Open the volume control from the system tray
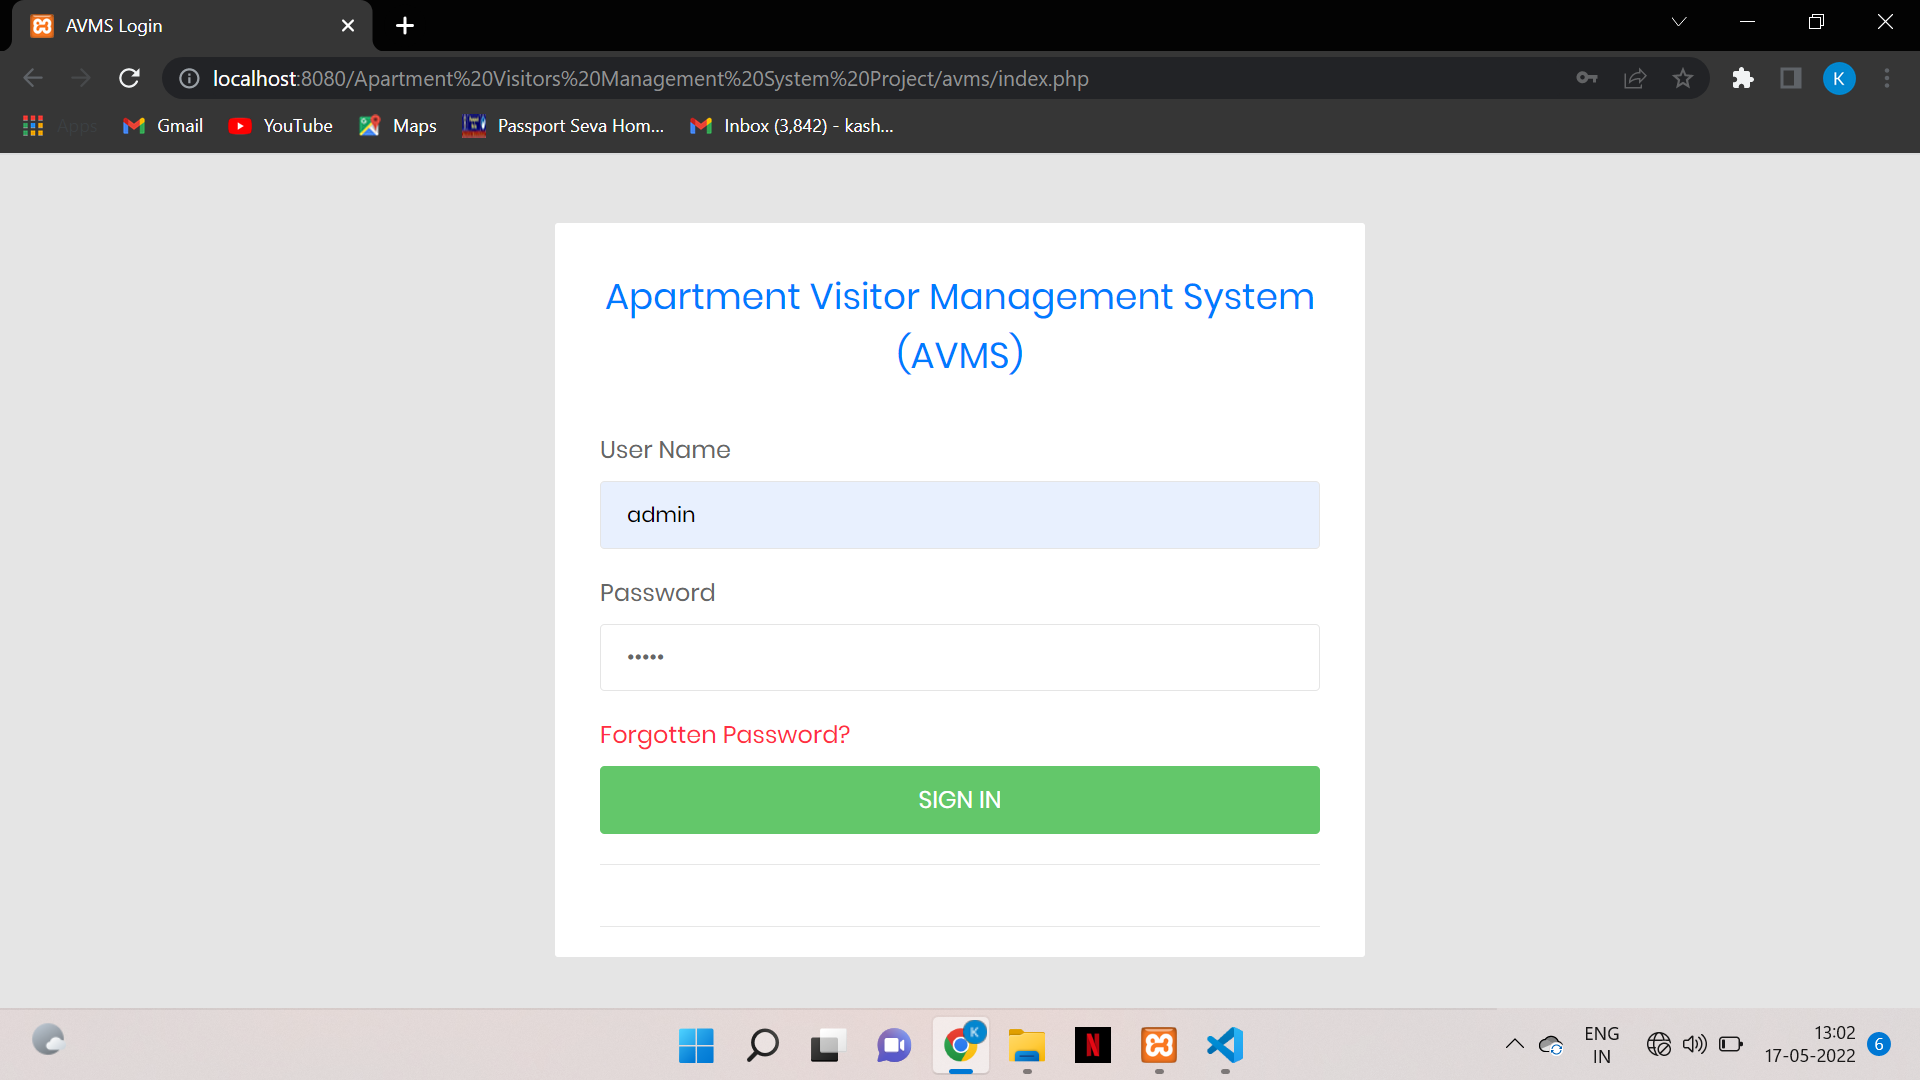Screen dimensions: 1920x1080 coord(1694,1044)
